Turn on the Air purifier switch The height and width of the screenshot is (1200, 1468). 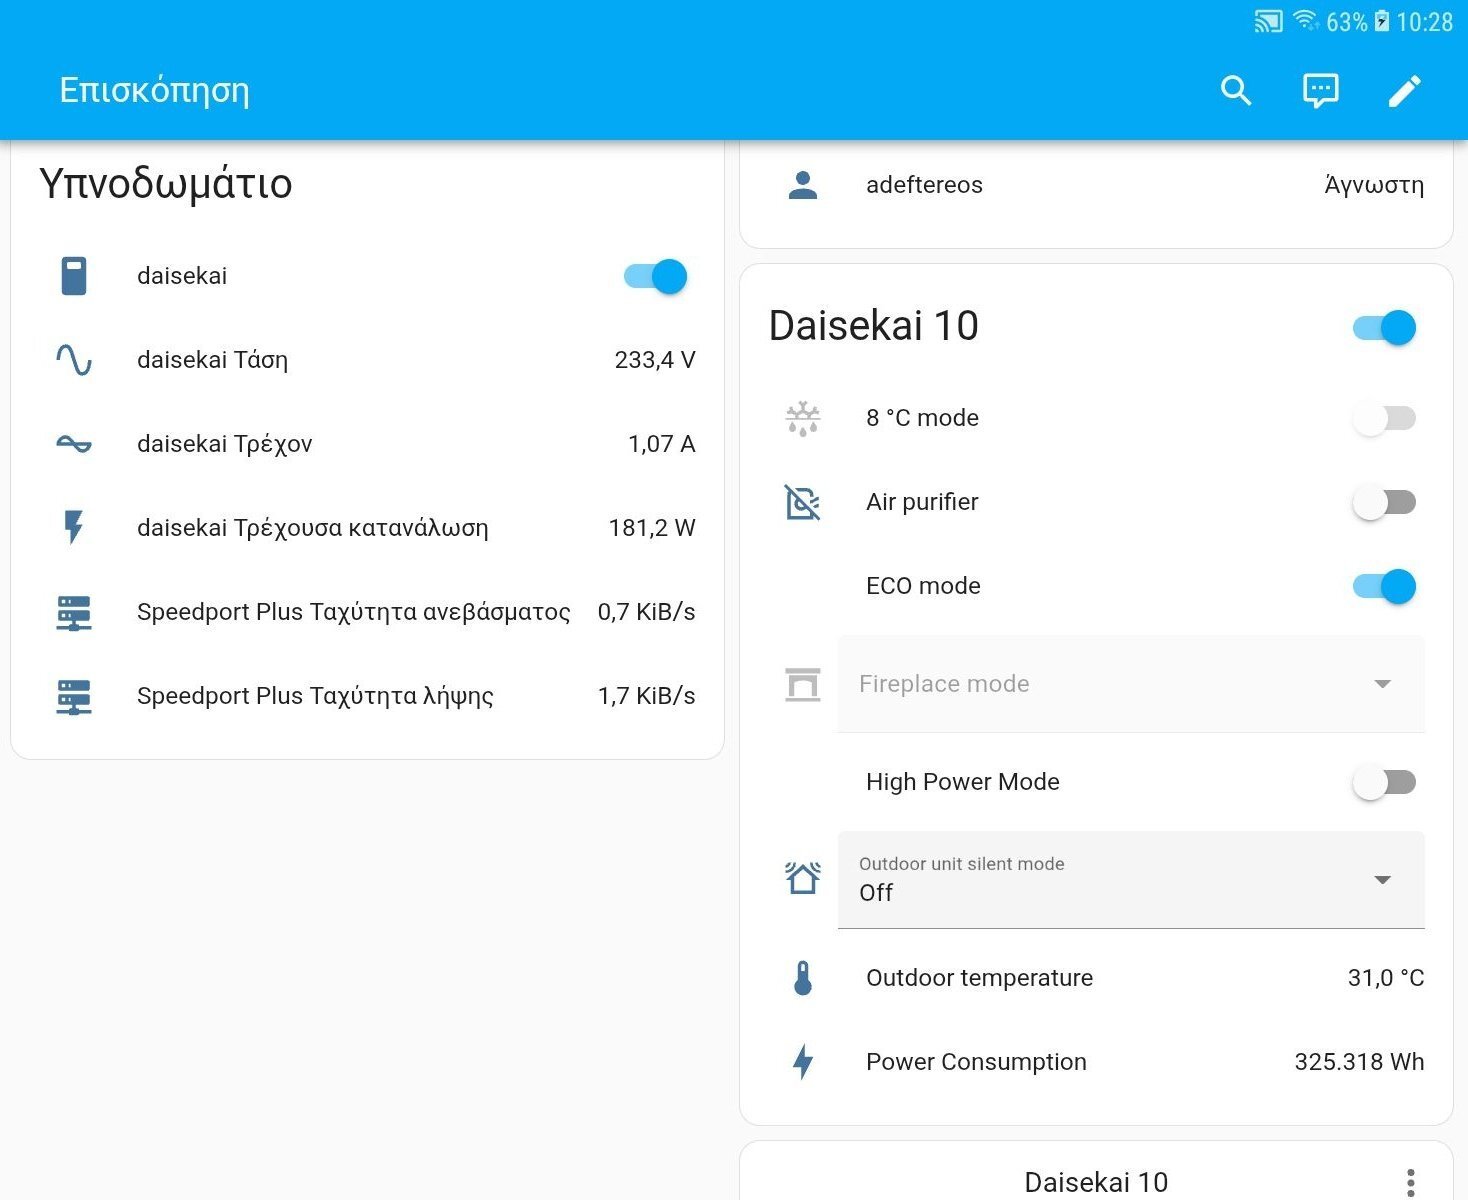point(1385,502)
